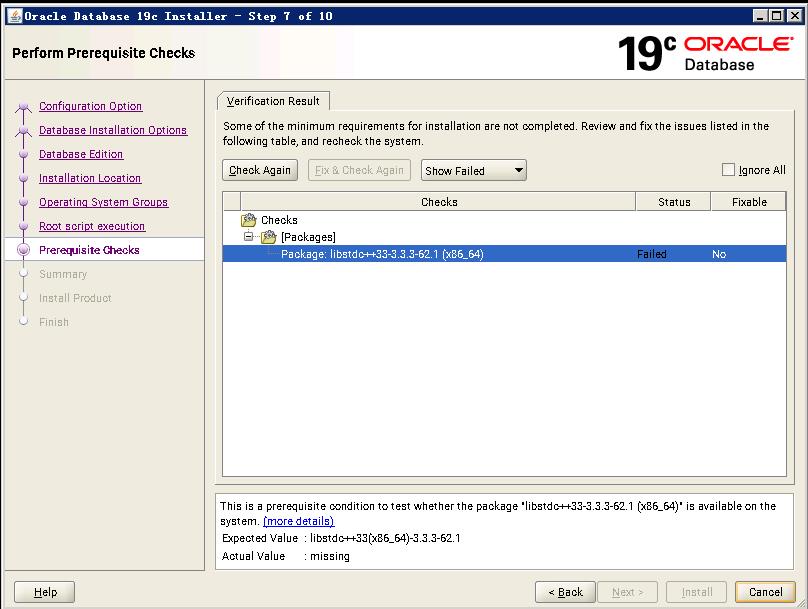Click the Checks root folder icon
Screen dimensions: 808x609
(248, 220)
